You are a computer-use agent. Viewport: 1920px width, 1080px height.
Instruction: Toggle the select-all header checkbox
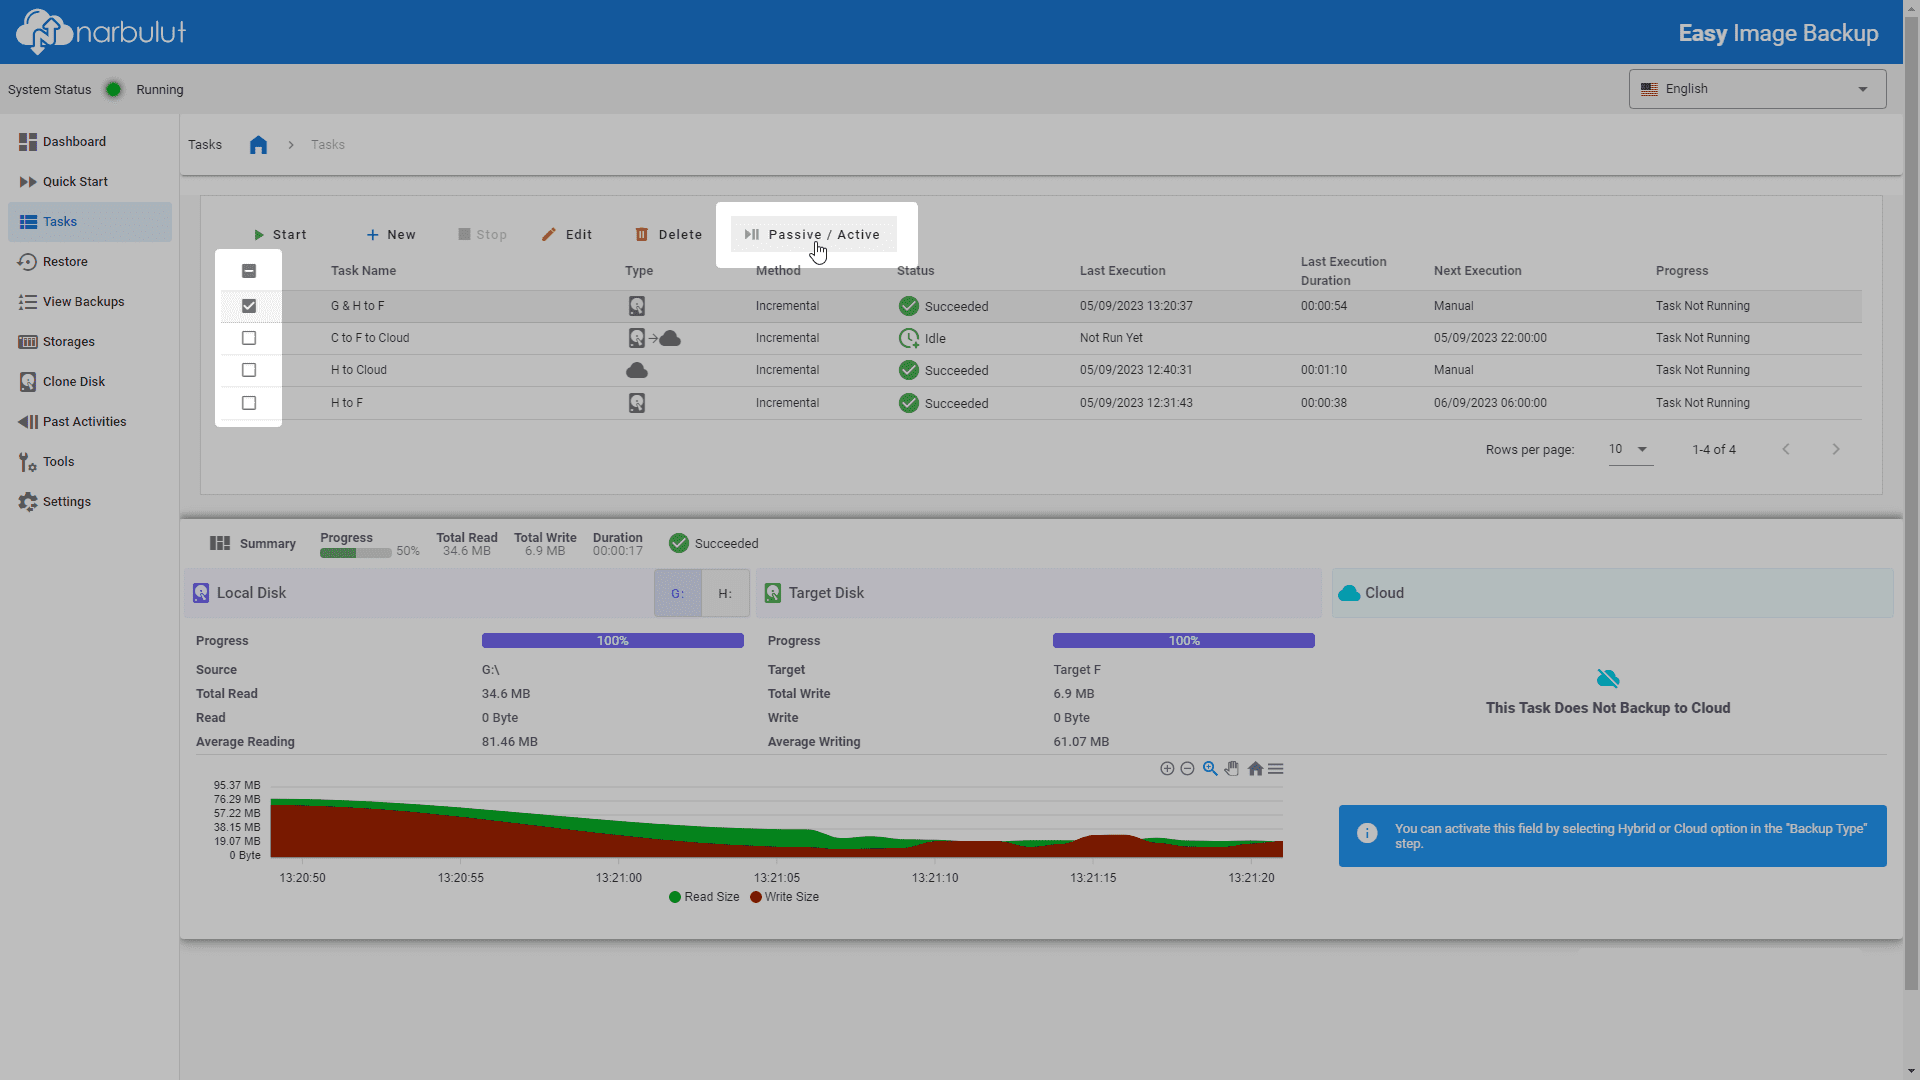point(249,271)
